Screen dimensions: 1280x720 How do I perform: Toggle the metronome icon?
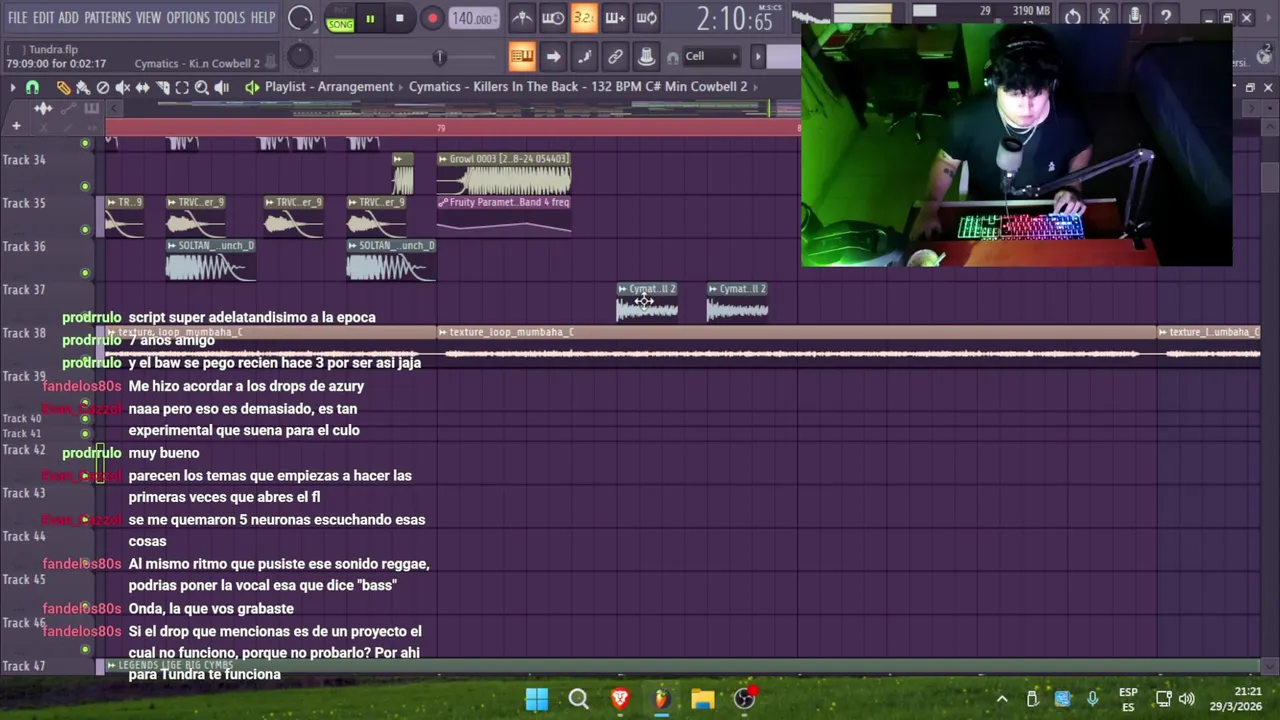(522, 18)
